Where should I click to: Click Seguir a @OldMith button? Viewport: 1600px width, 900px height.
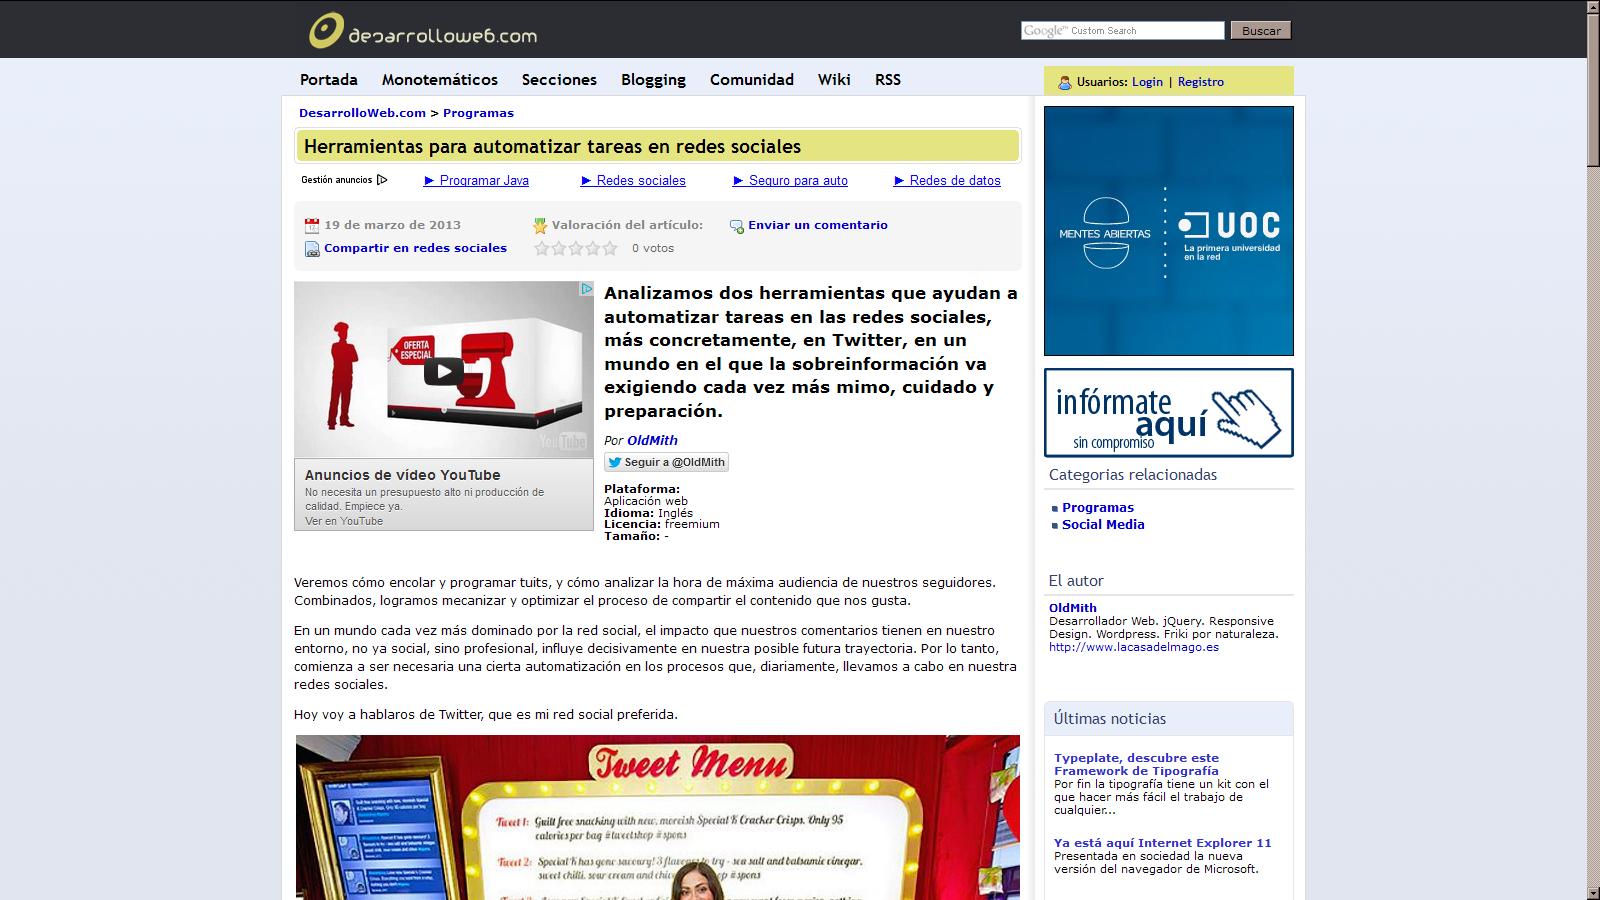(666, 462)
